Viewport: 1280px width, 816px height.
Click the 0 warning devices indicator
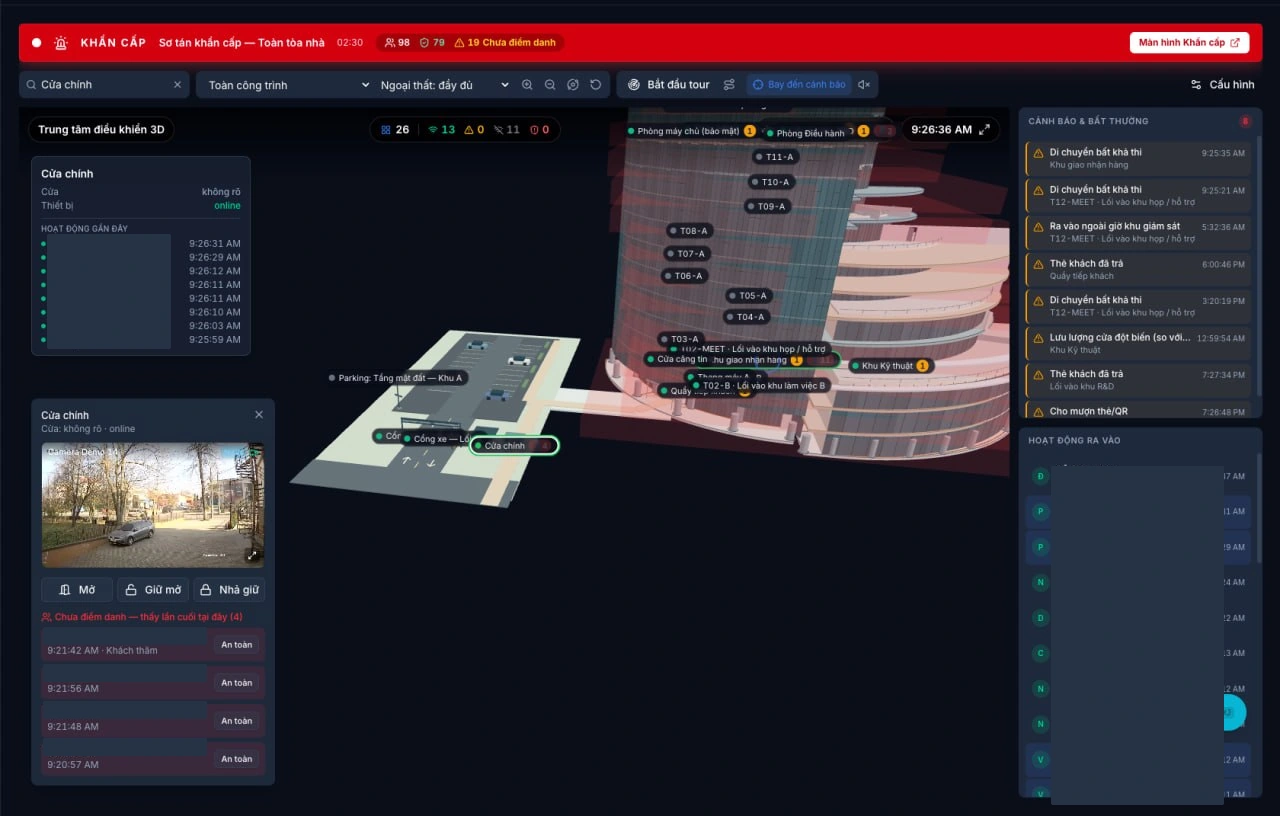coord(474,130)
